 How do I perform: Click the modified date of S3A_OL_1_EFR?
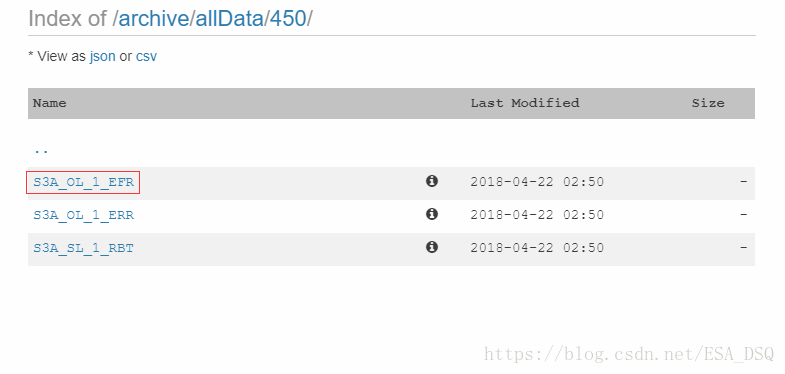[x=537, y=182]
